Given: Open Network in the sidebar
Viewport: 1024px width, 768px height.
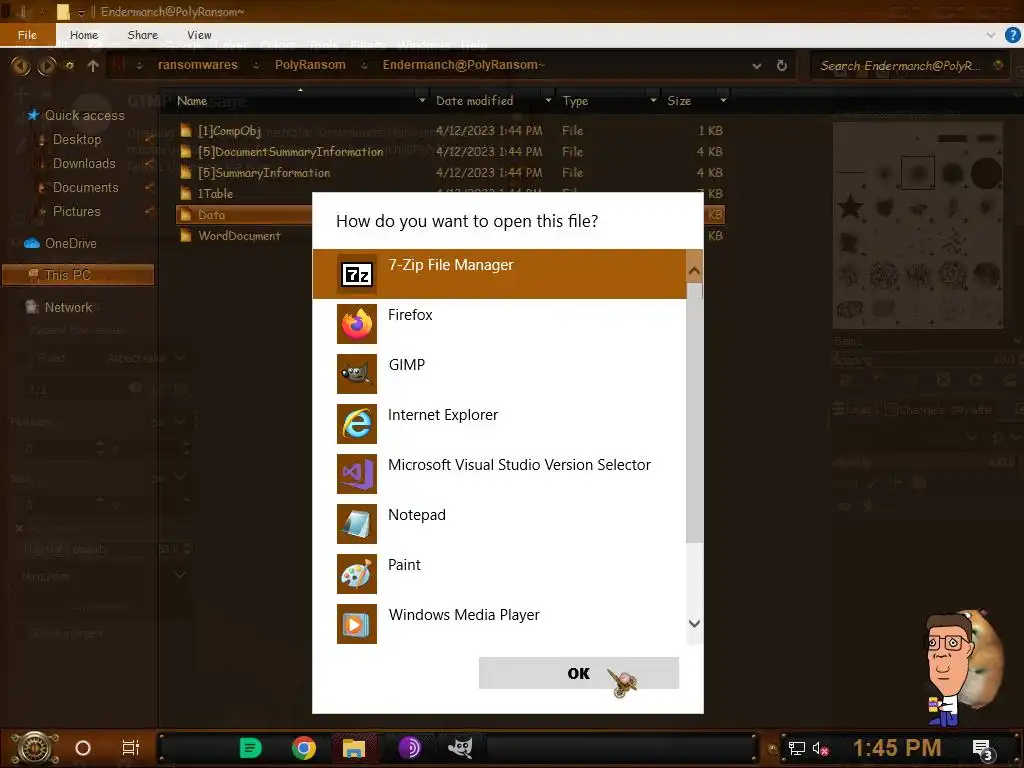Looking at the screenshot, I should click(x=68, y=307).
